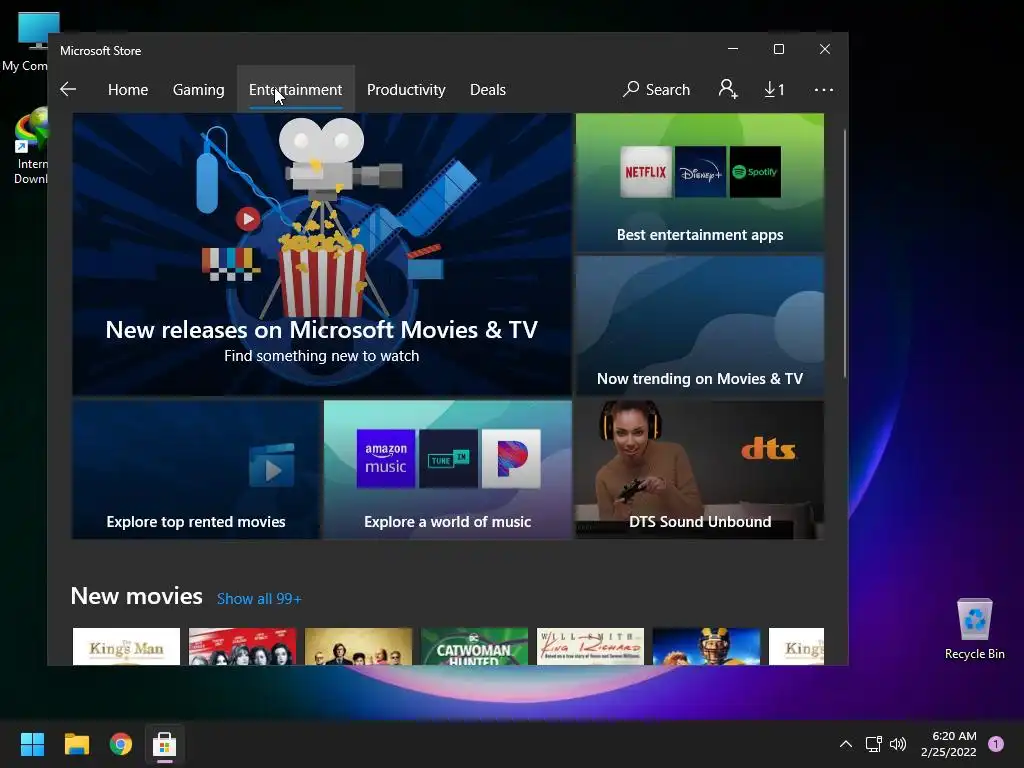Open King Richard movie thumbnail
Viewport: 1024px width, 768px height.
[590, 647]
